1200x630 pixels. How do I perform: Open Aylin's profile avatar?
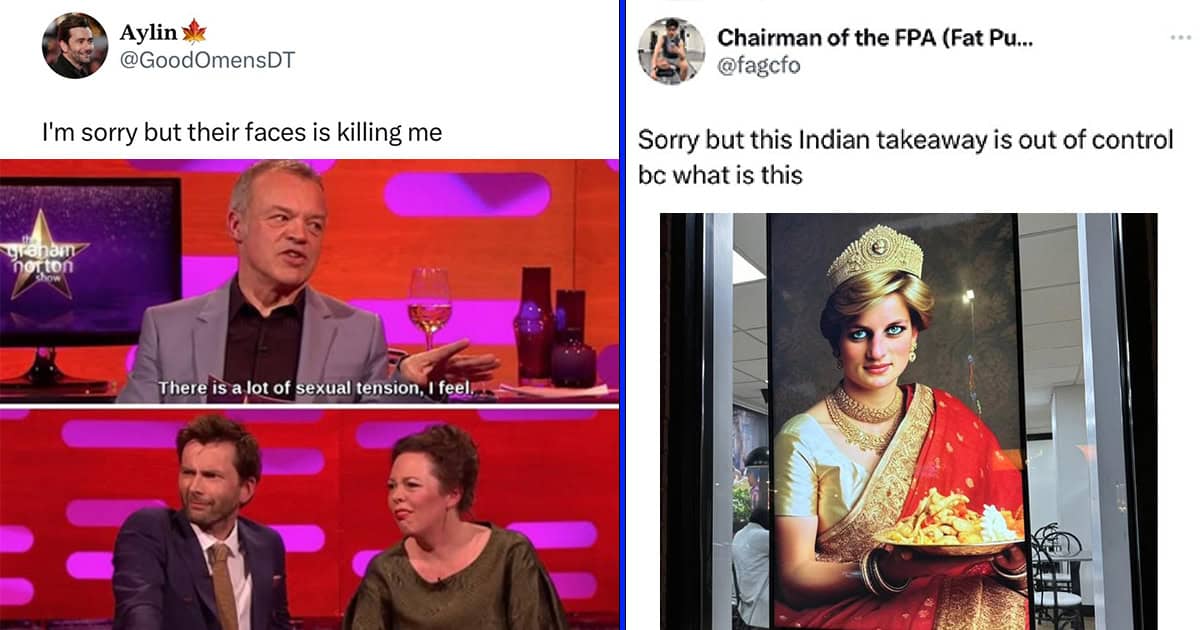point(75,45)
